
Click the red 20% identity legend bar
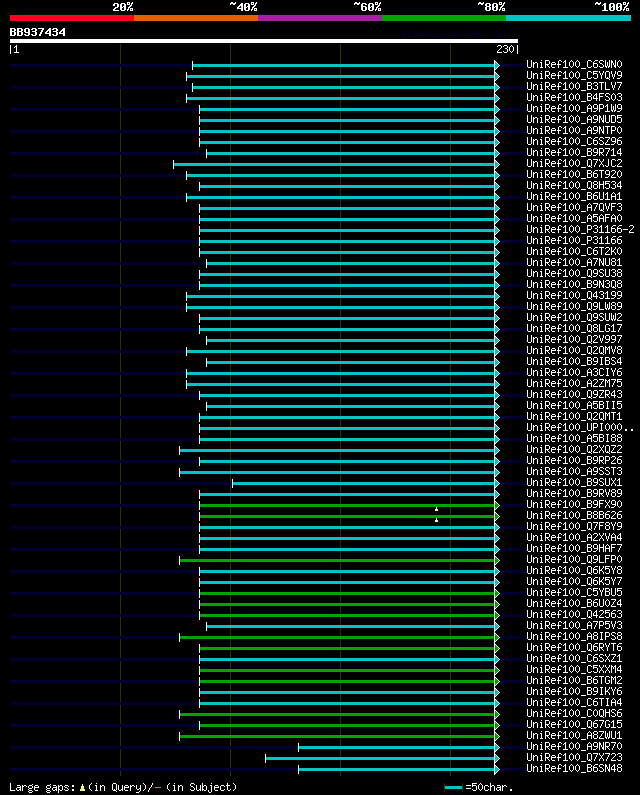coord(72,18)
